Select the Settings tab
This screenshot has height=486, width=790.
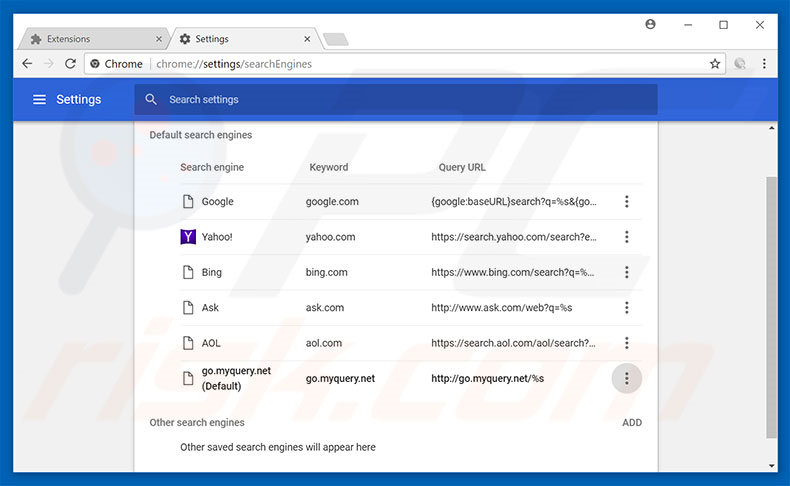pos(243,39)
